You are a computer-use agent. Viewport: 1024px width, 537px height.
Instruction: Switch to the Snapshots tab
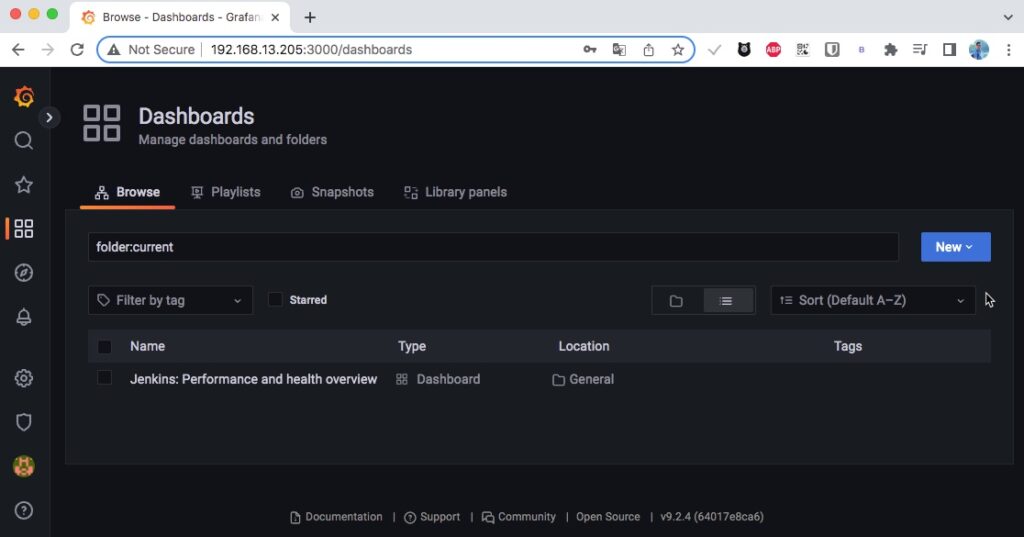pyautogui.click(x=332, y=192)
